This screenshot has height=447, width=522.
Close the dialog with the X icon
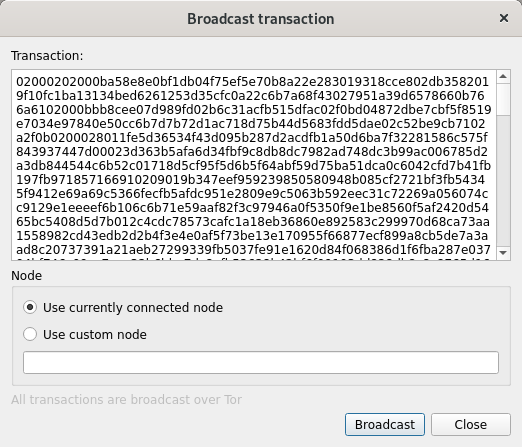(504, 18)
